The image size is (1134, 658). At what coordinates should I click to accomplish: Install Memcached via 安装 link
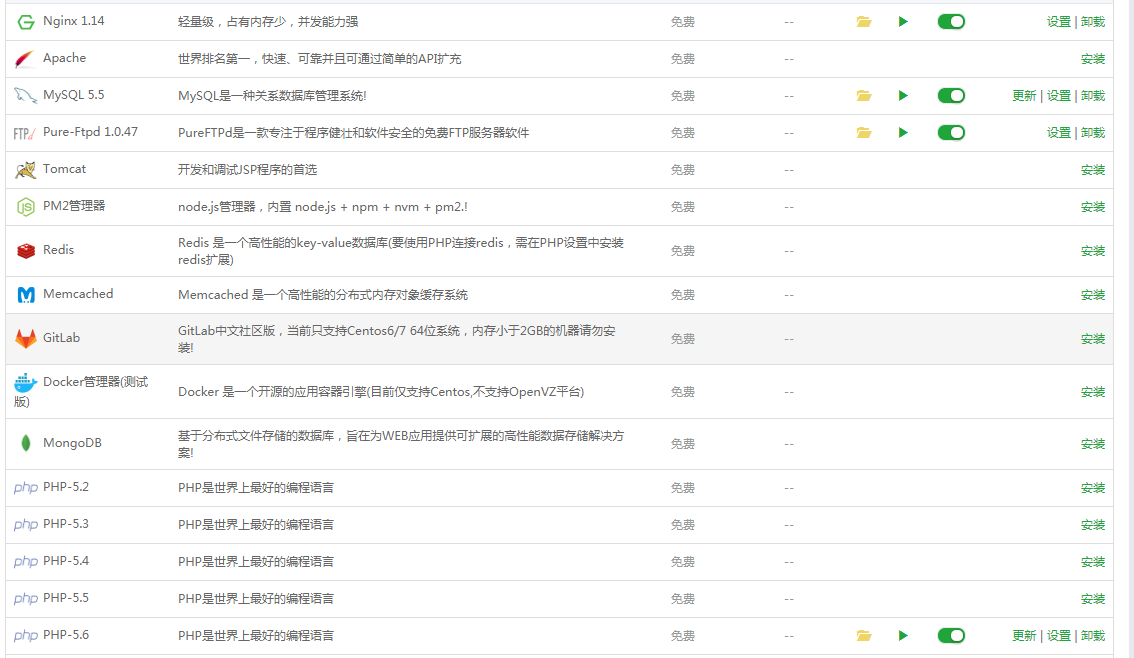[x=1093, y=295]
